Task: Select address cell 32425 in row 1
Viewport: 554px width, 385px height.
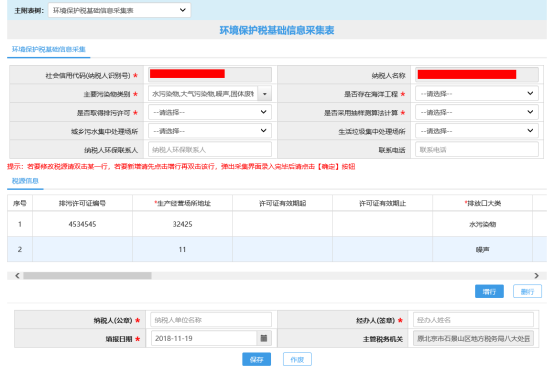Action: point(182,224)
